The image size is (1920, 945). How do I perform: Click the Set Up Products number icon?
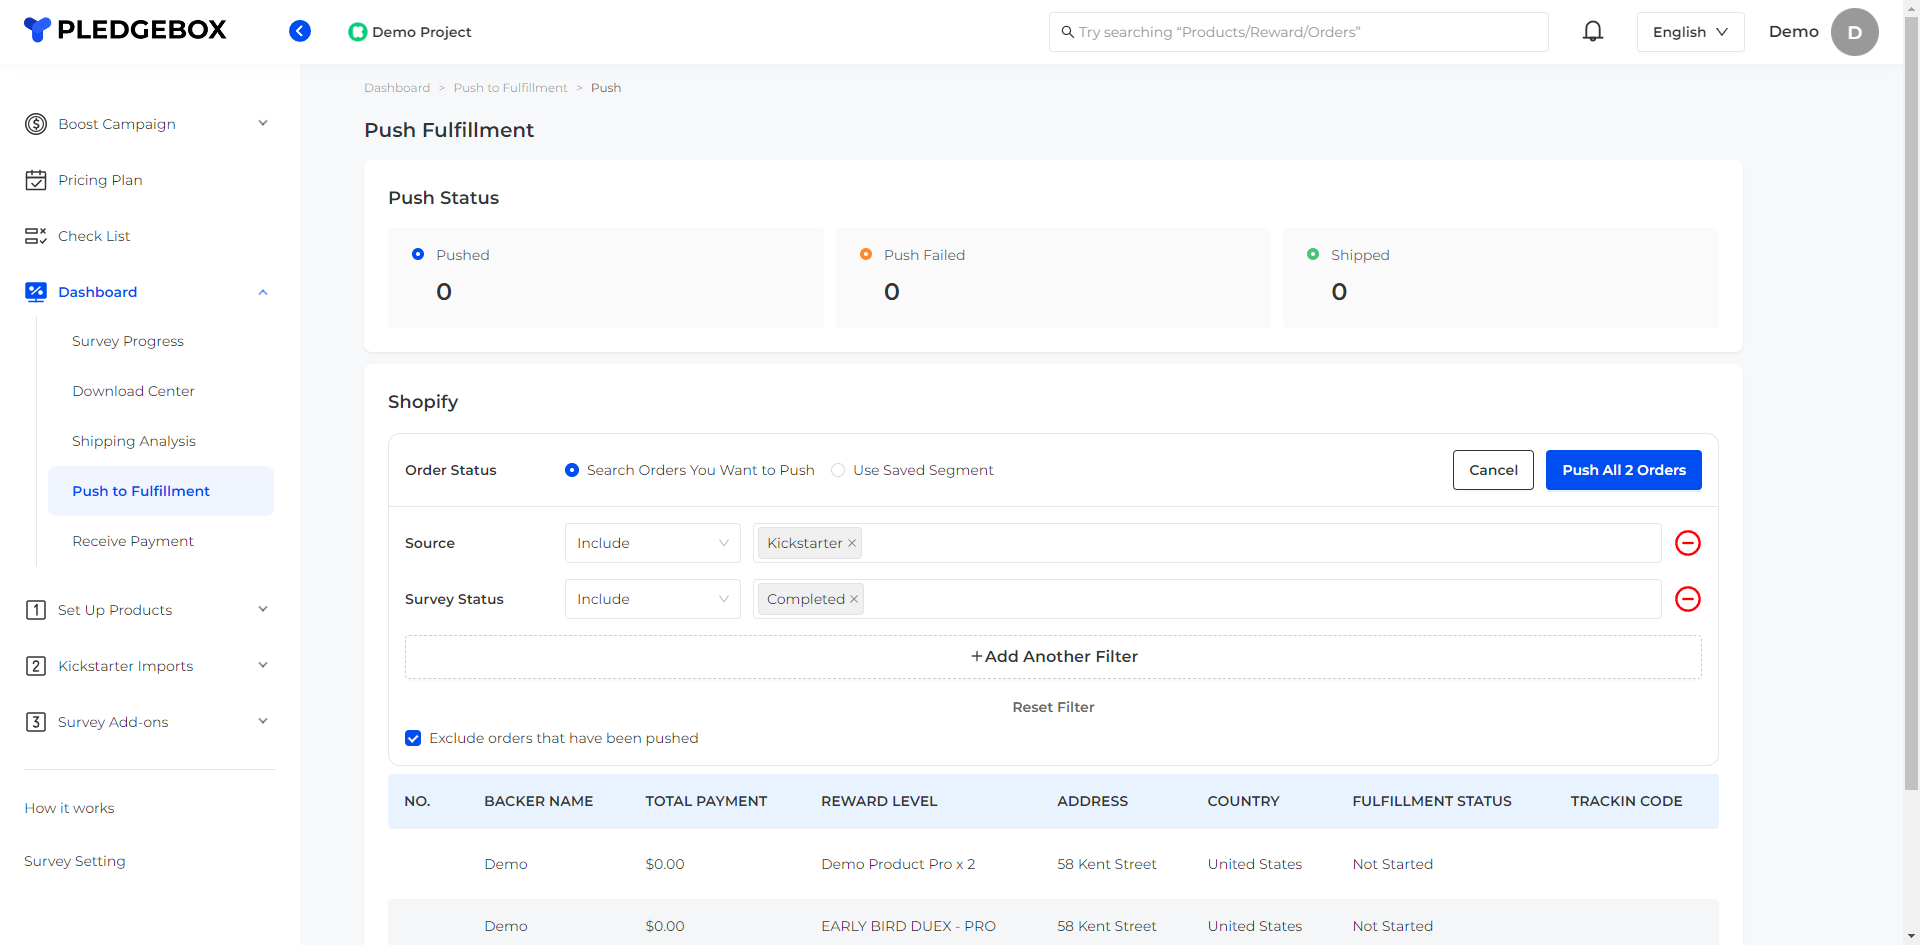tap(36, 610)
